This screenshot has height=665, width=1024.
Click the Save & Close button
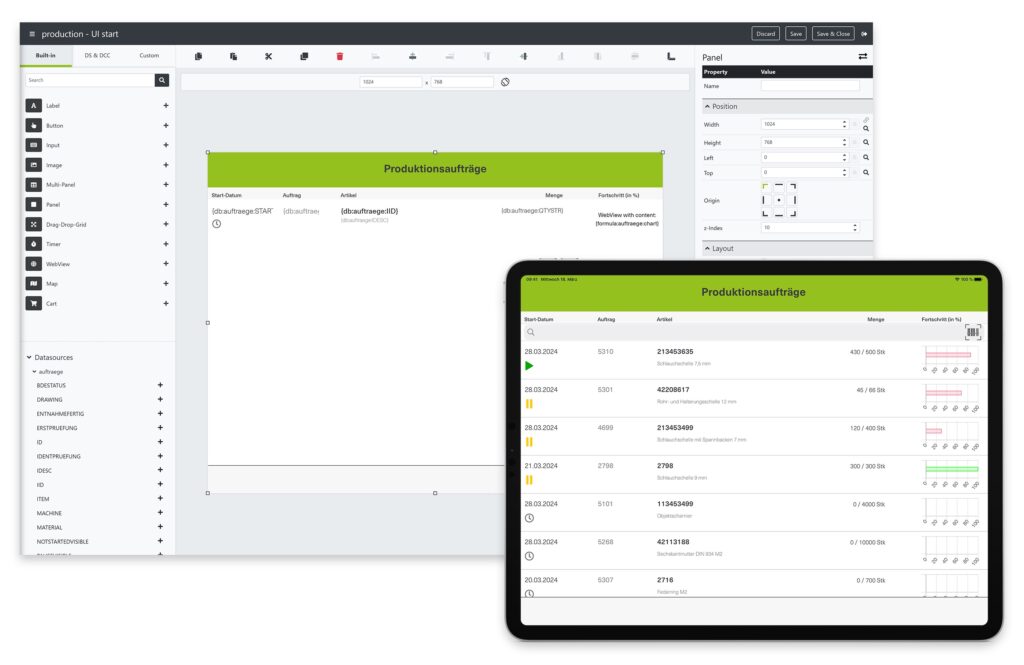[833, 34]
